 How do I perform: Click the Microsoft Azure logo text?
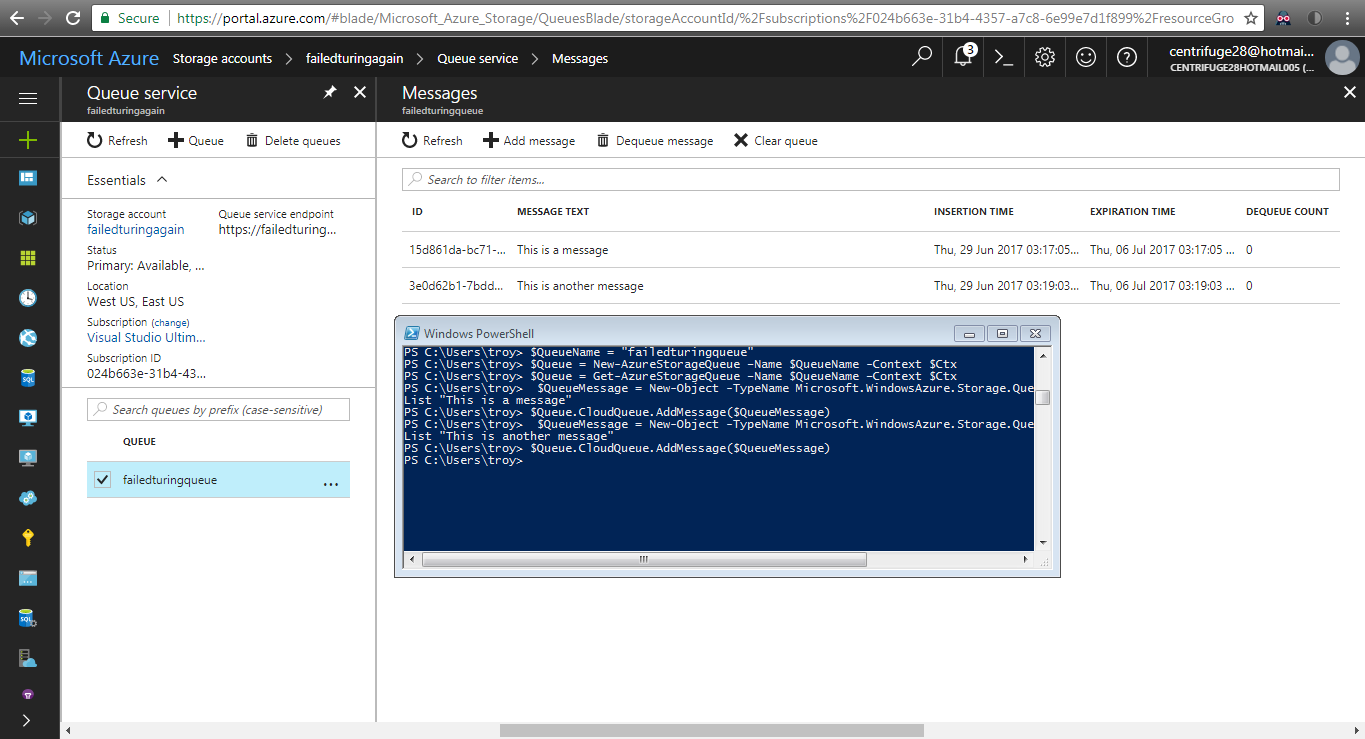pyautogui.click(x=89, y=58)
